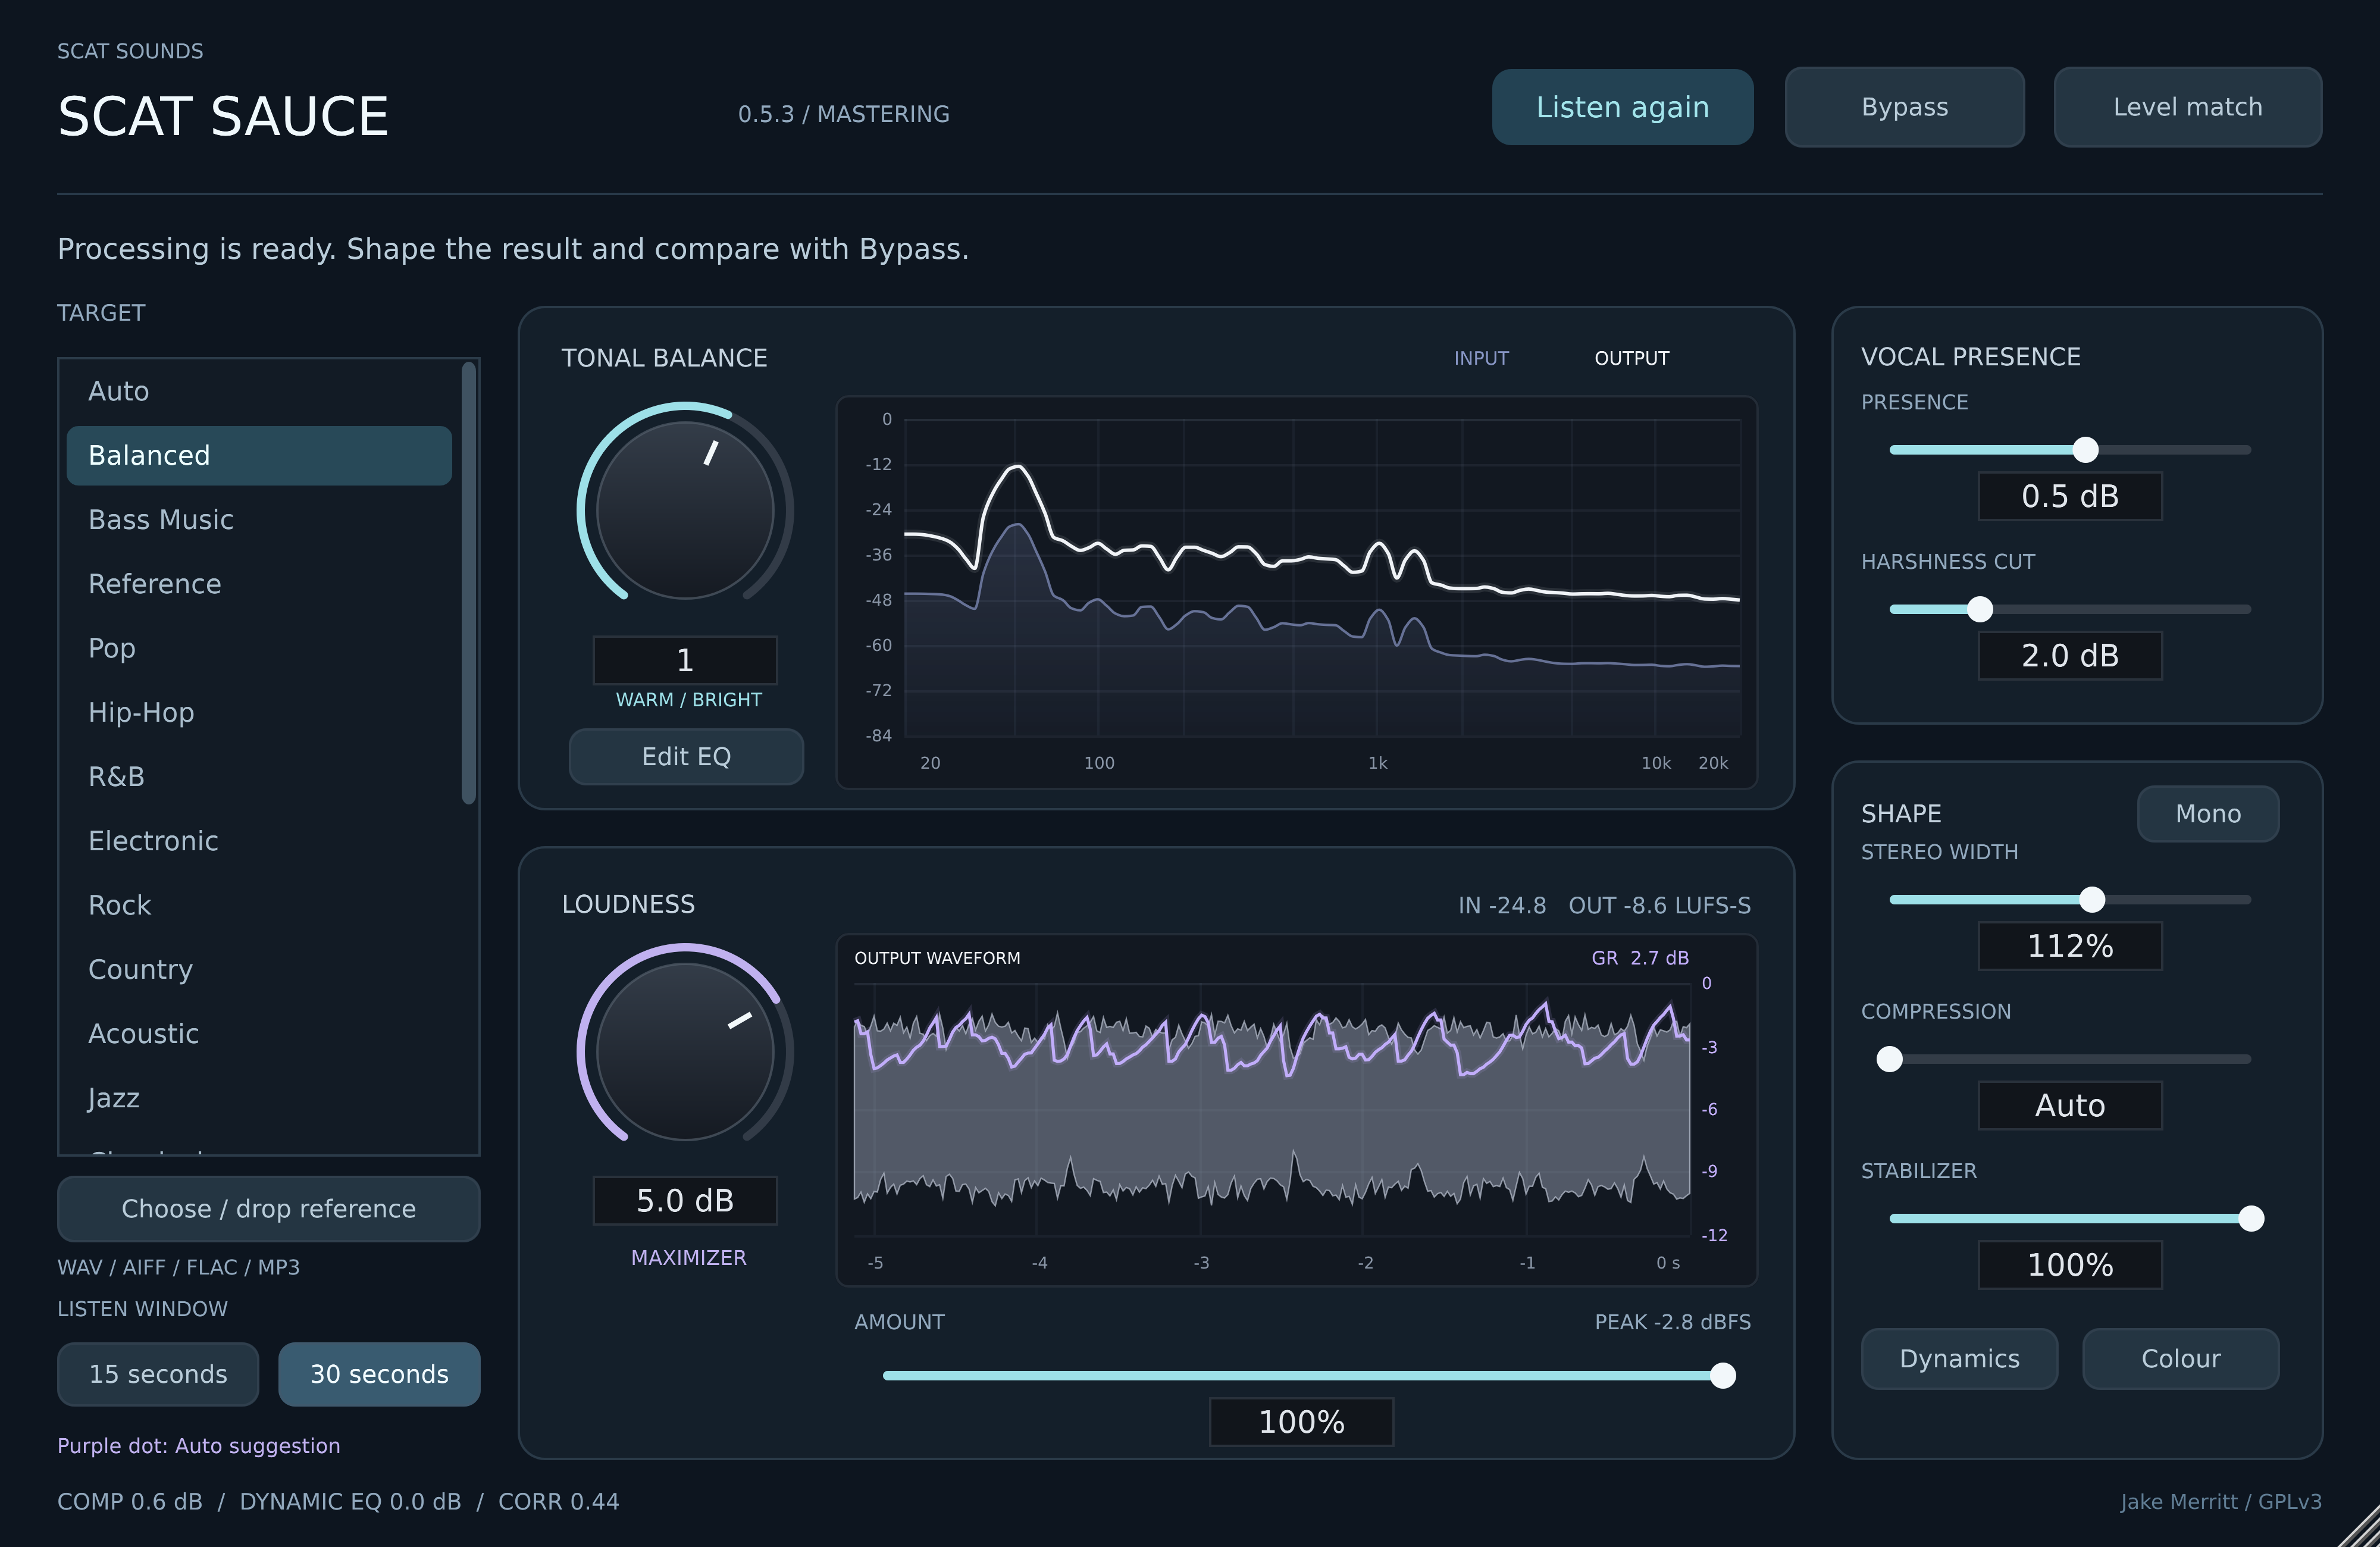Viewport: 2380px width, 1547px height.
Task: Select the Balanced target
Action: pos(259,456)
